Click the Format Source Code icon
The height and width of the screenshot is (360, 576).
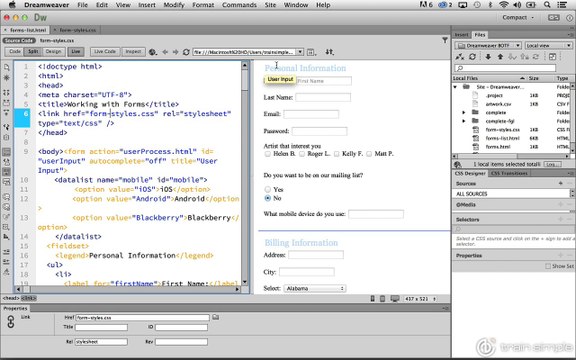pyautogui.click(x=7, y=272)
